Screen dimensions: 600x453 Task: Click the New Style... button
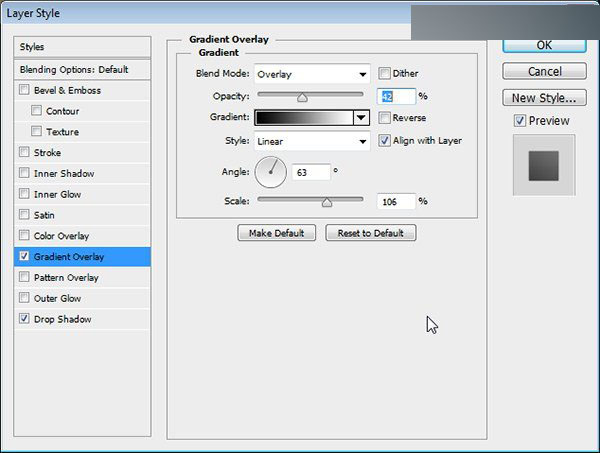tap(544, 98)
